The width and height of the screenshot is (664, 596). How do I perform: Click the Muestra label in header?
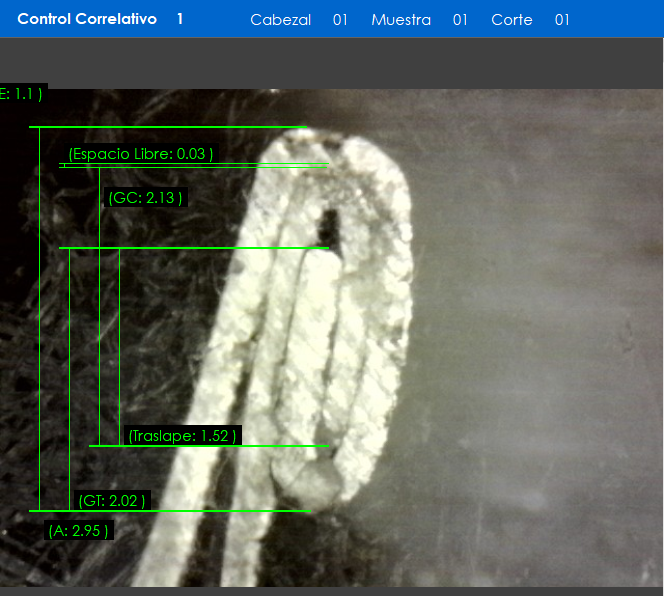point(401,20)
